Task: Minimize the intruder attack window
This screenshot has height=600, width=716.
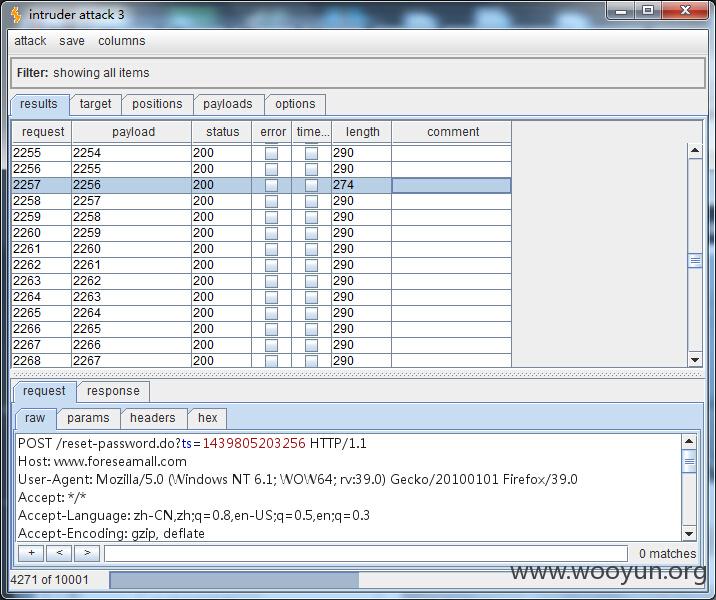Action: pyautogui.click(x=621, y=11)
